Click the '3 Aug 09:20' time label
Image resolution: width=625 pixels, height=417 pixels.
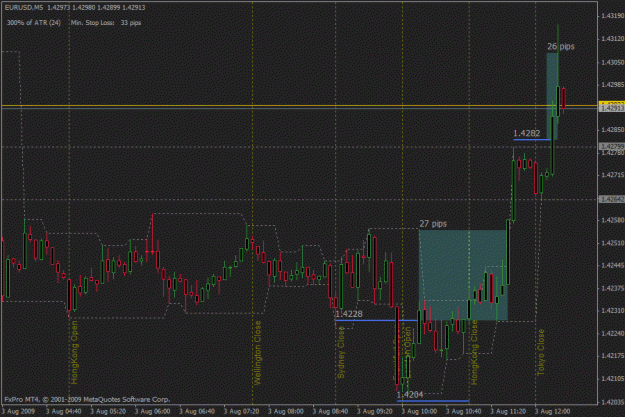(x=375, y=411)
